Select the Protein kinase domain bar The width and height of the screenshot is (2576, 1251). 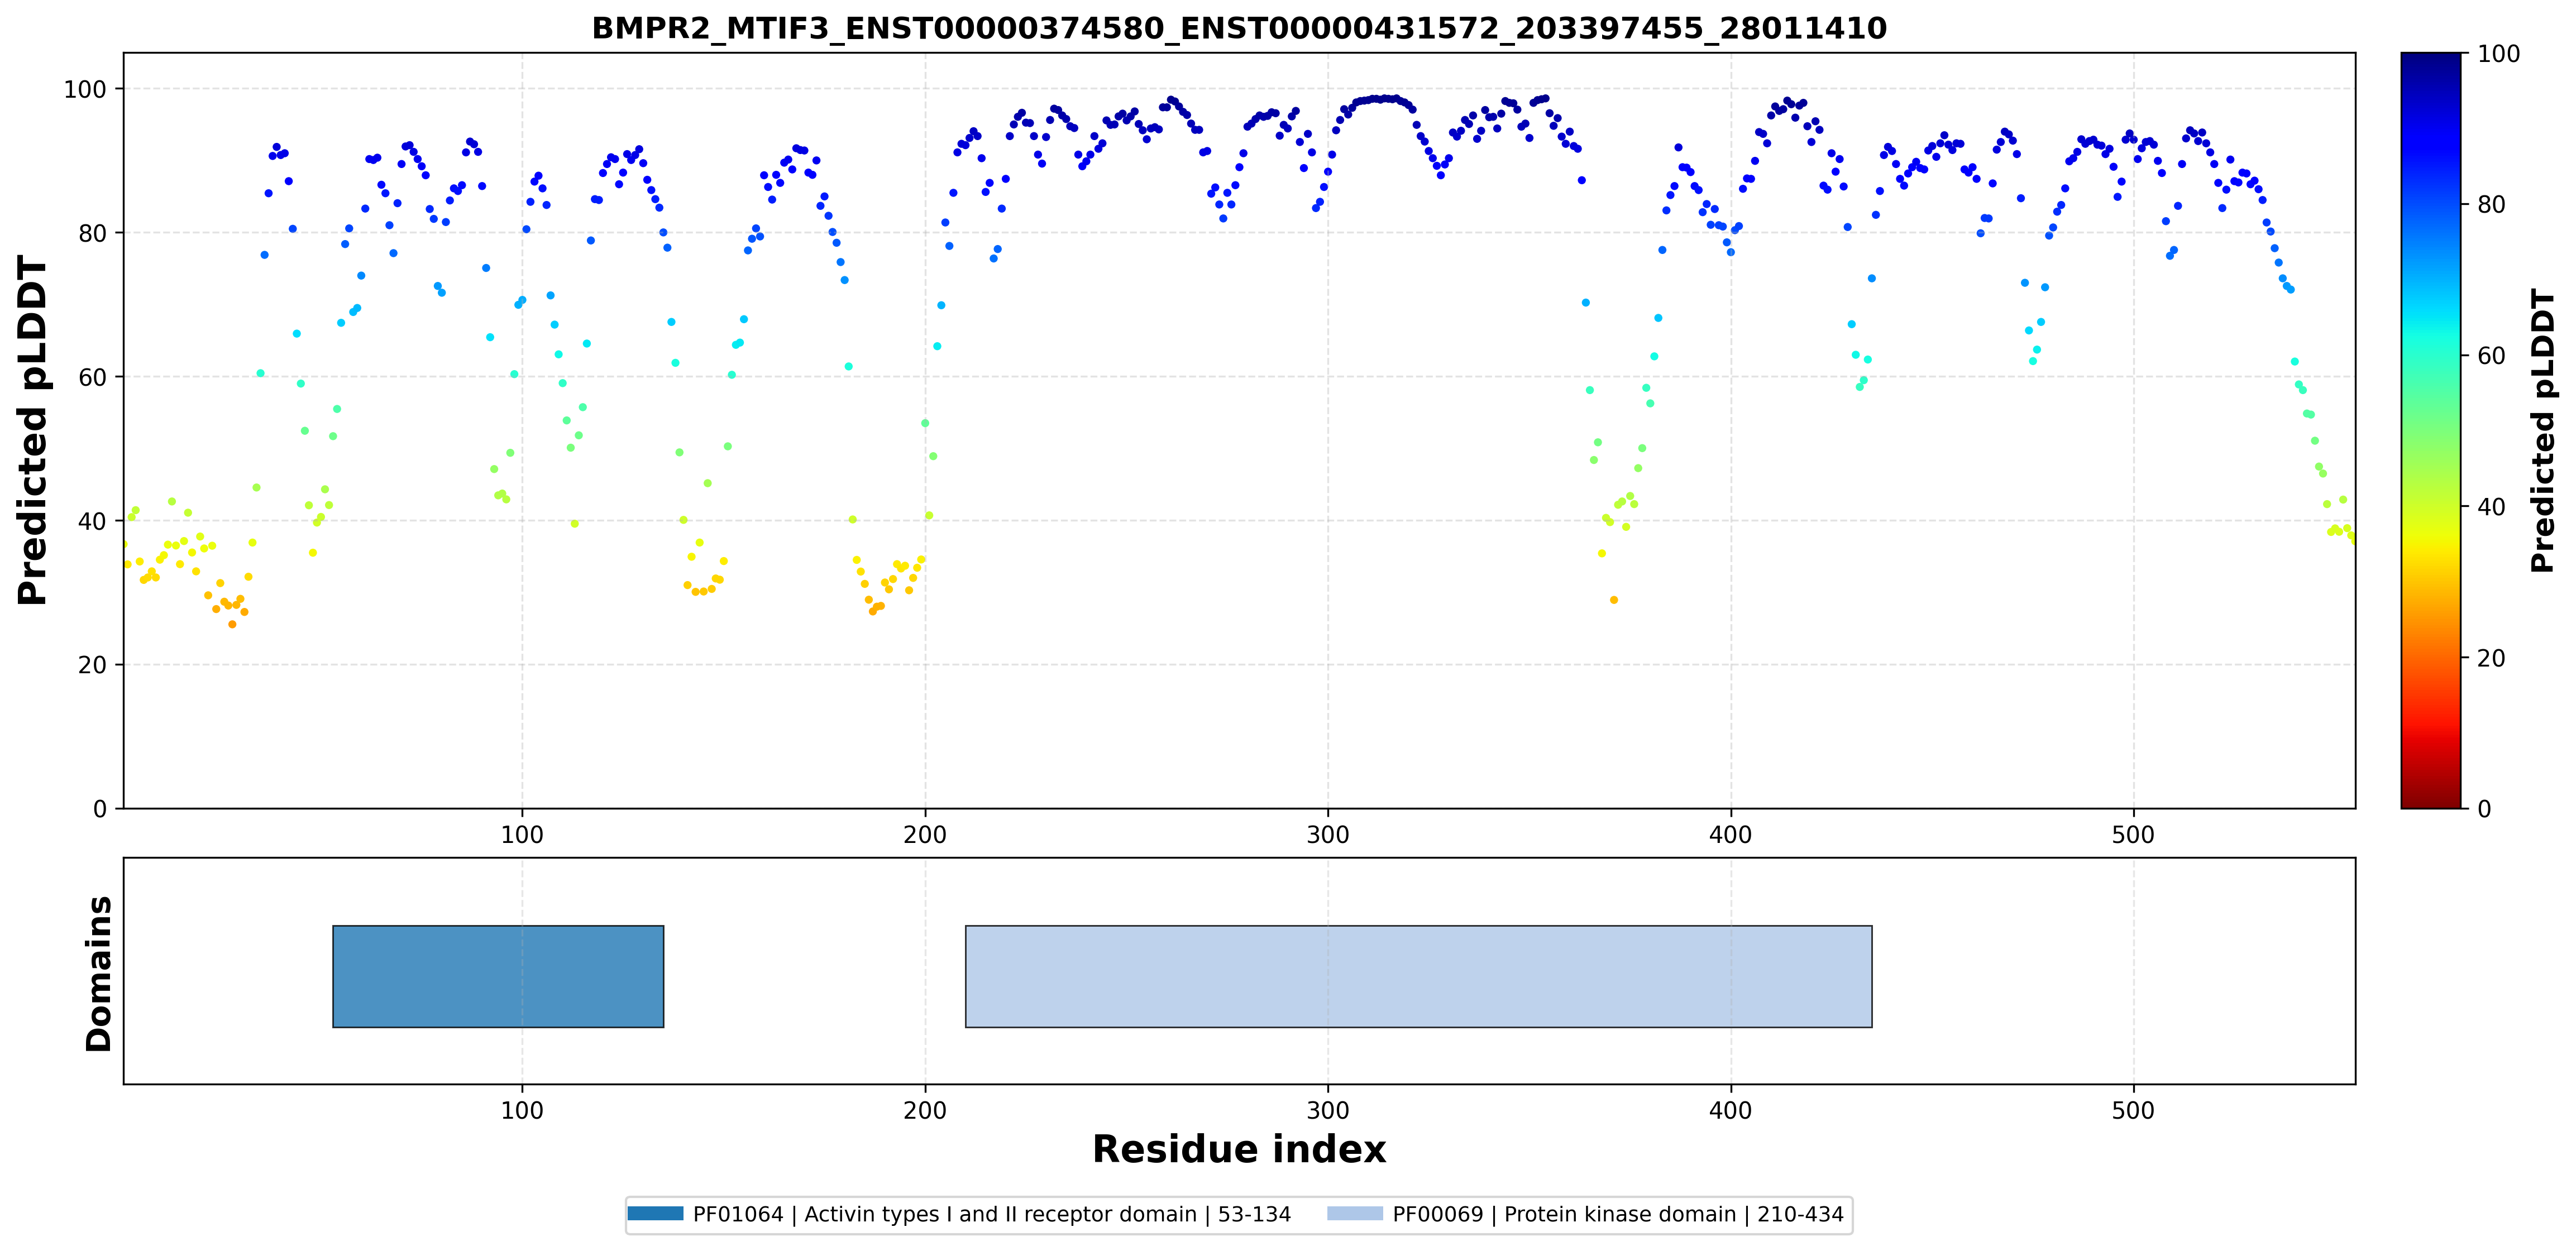[x=1418, y=976]
